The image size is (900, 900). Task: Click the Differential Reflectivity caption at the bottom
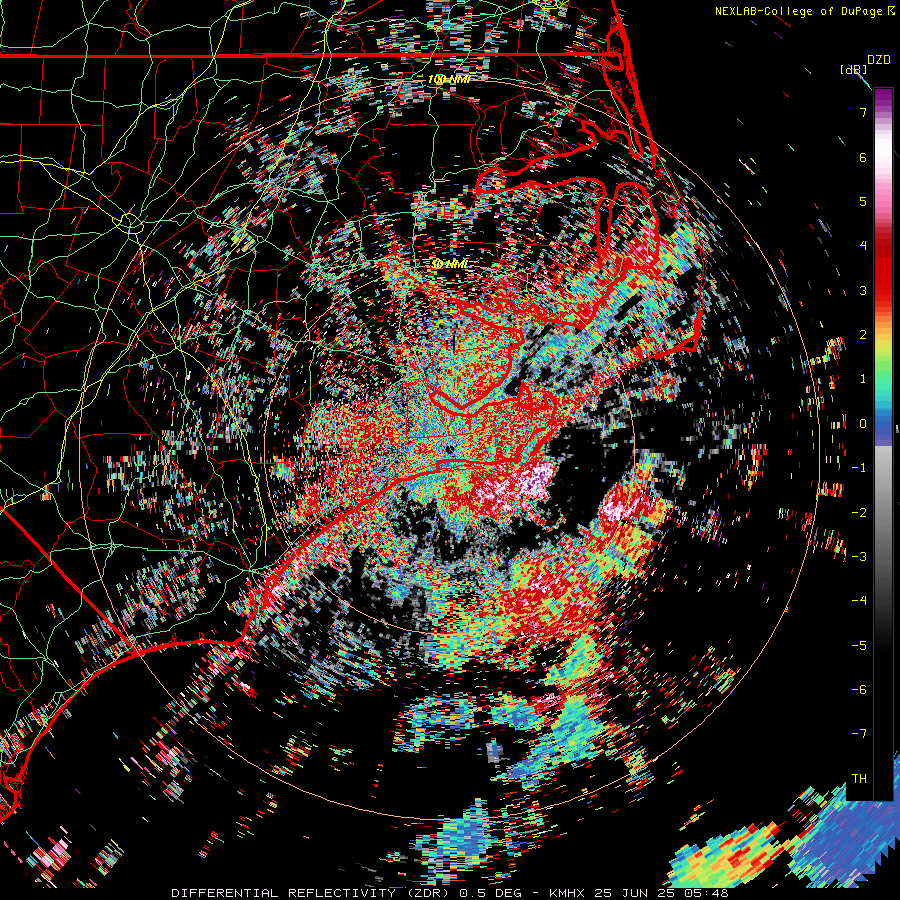(x=449, y=893)
